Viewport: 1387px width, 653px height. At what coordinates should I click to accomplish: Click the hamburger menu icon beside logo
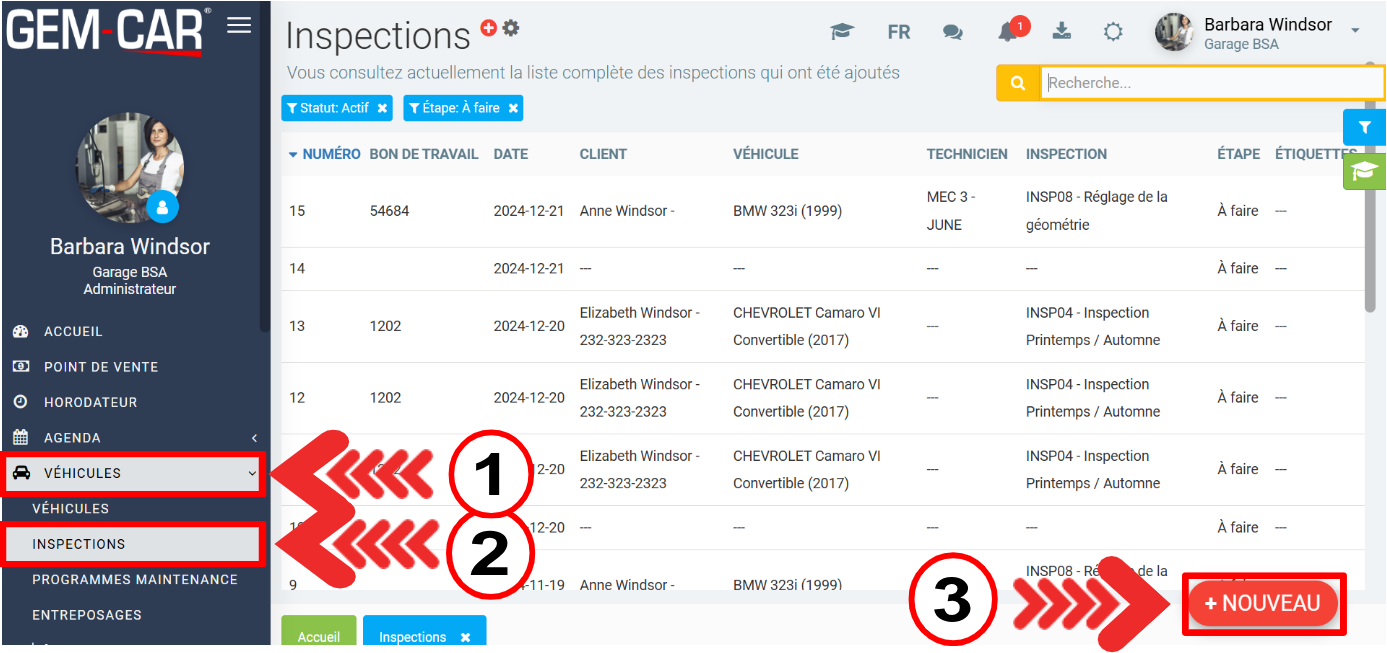tap(239, 26)
